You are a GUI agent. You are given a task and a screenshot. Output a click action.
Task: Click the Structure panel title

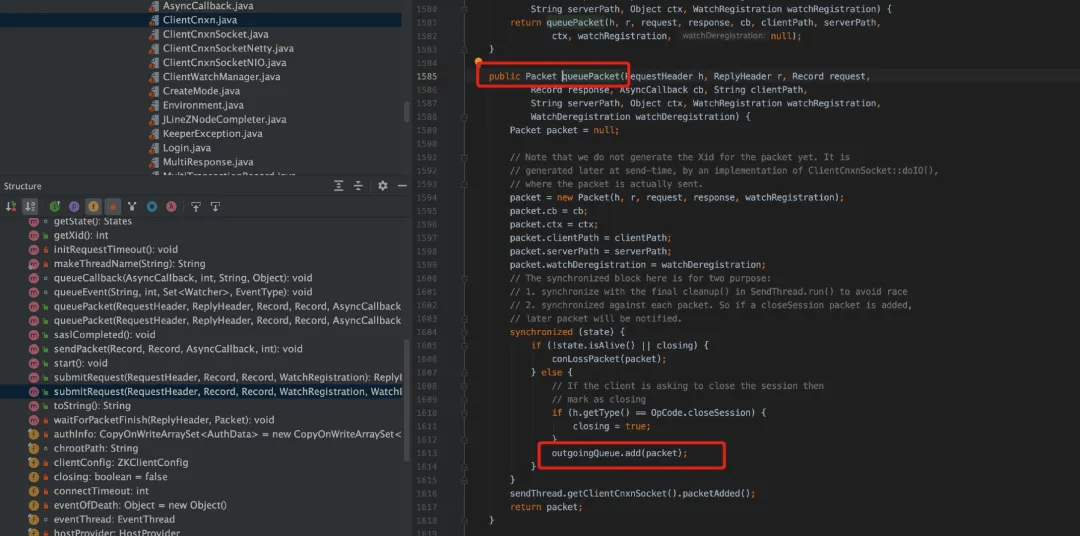tap(23, 186)
